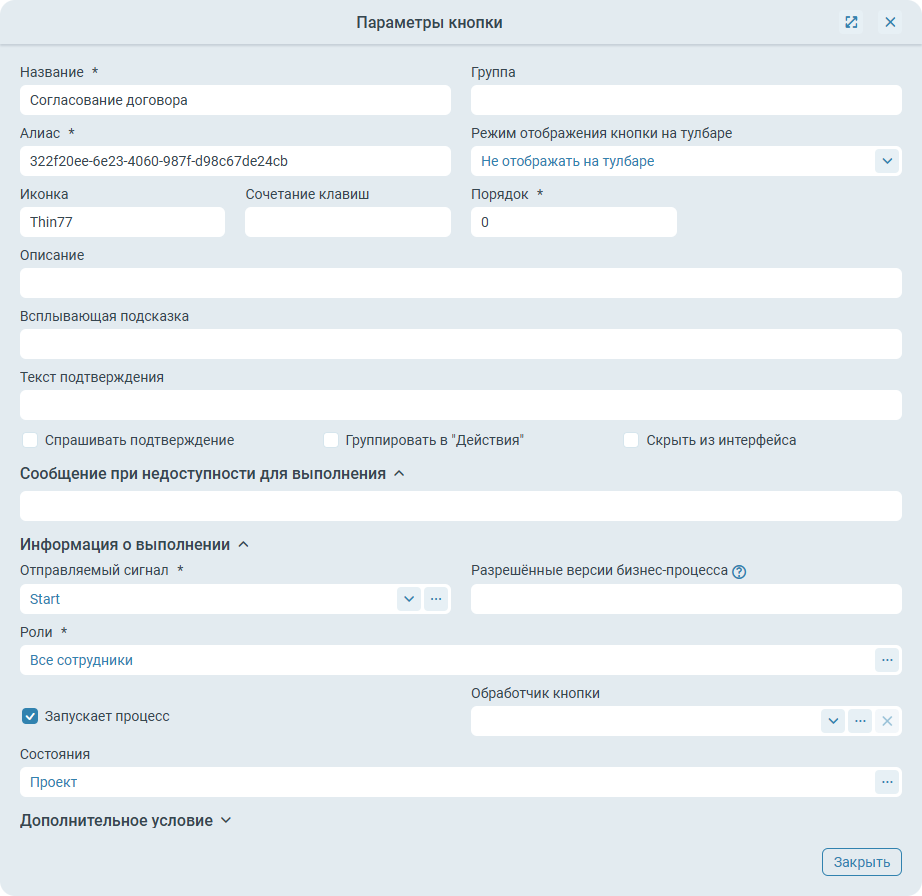922x896 pixels.
Task: Open the ellipsis picker for Обработчик кнопки
Action: pyautogui.click(x=860, y=721)
